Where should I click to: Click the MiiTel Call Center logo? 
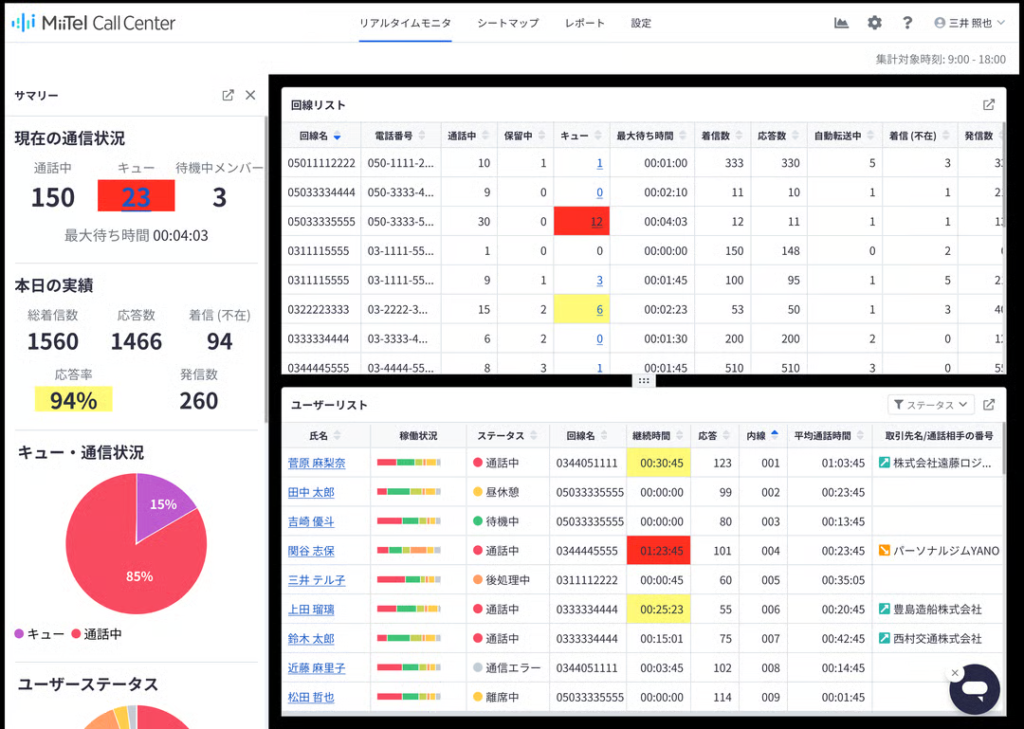click(x=93, y=23)
